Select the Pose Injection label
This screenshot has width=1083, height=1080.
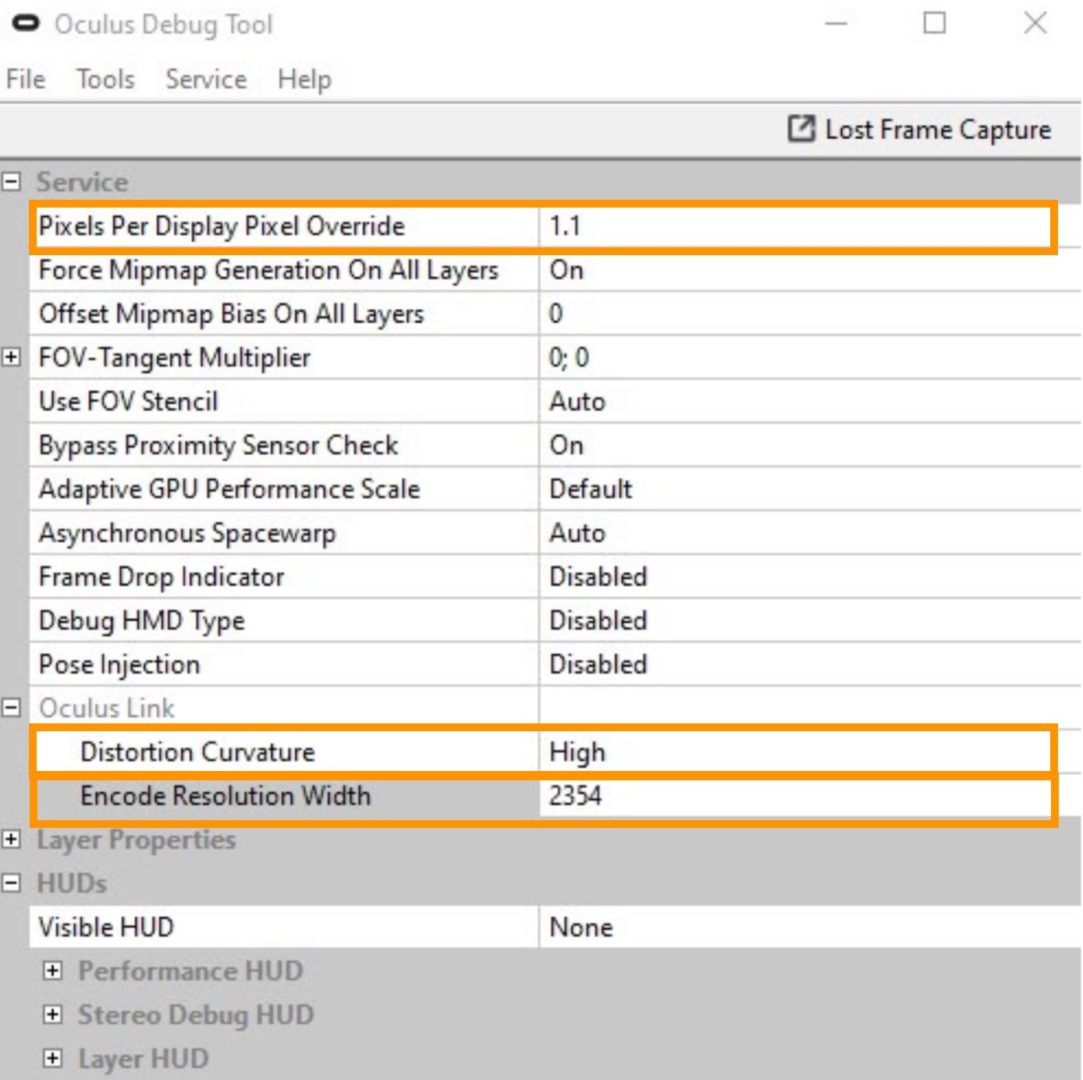click(x=119, y=664)
